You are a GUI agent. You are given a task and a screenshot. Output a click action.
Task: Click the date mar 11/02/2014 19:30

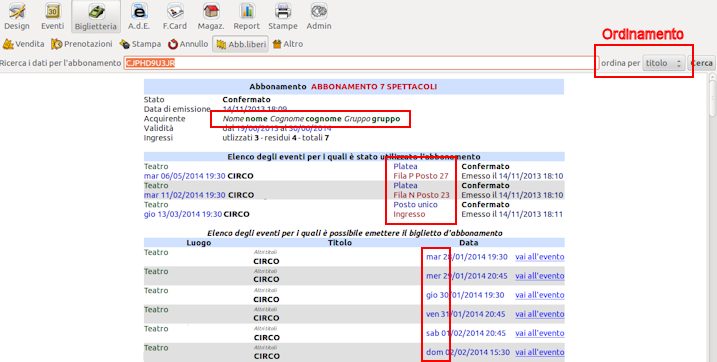point(185,195)
